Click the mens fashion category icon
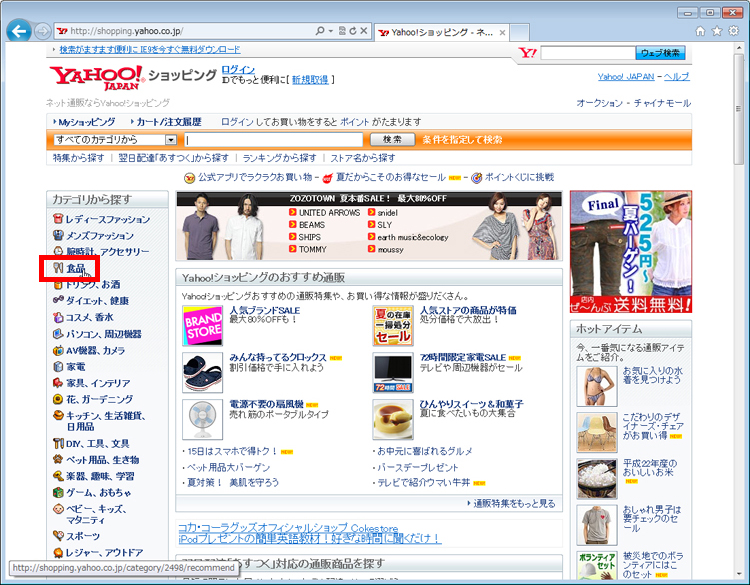750x585 pixels. pyautogui.click(x=58, y=235)
